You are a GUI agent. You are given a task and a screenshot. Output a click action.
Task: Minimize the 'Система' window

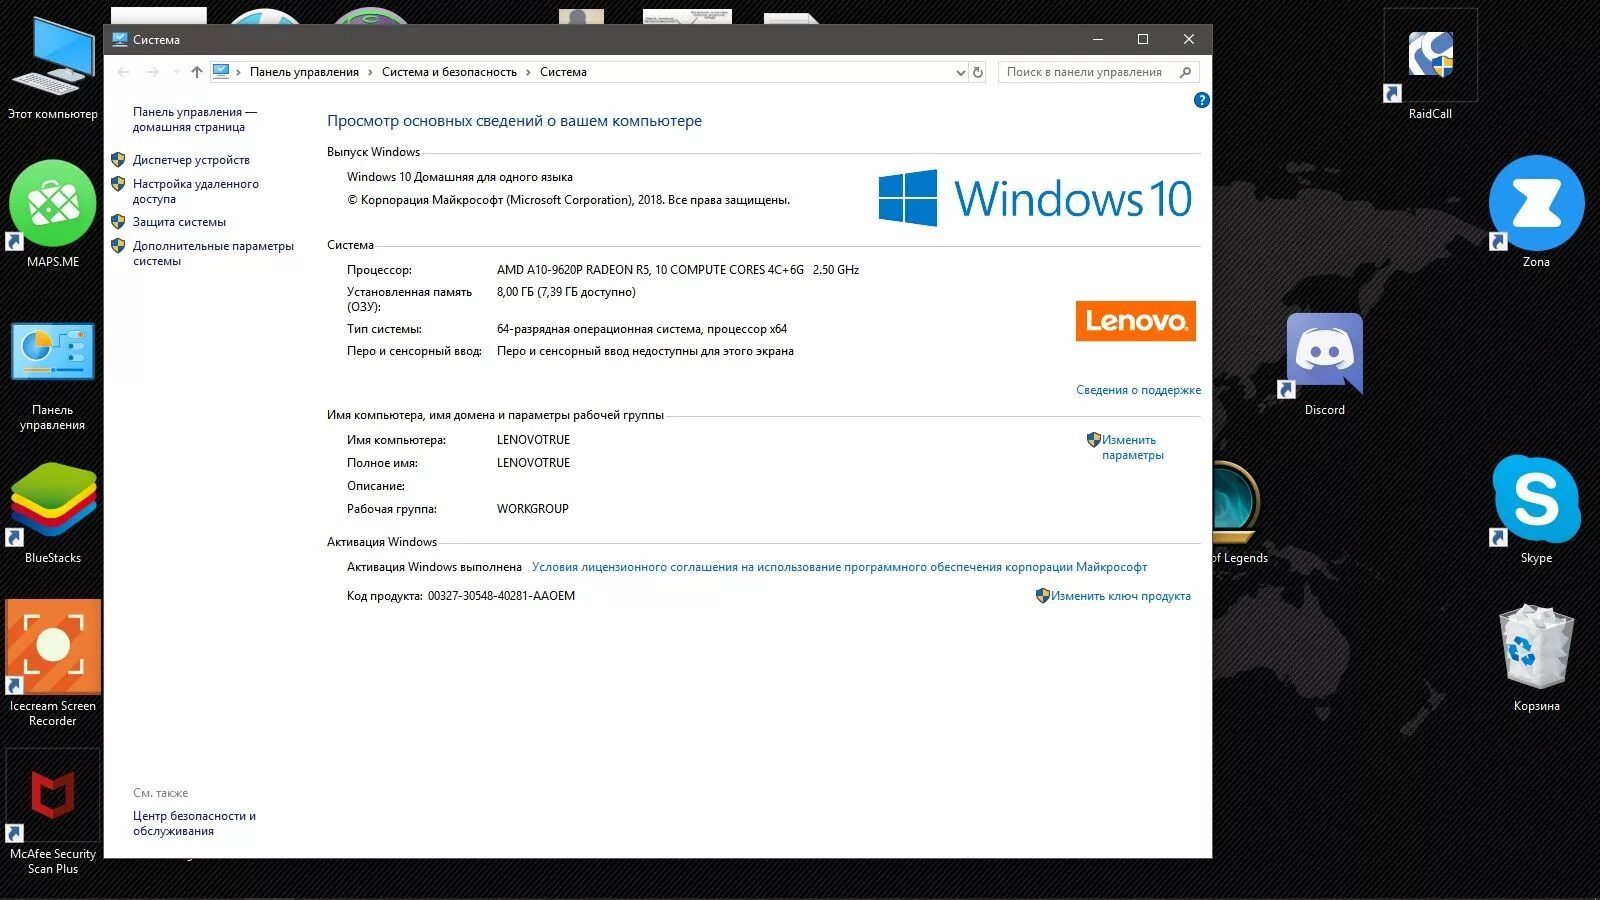(x=1098, y=40)
